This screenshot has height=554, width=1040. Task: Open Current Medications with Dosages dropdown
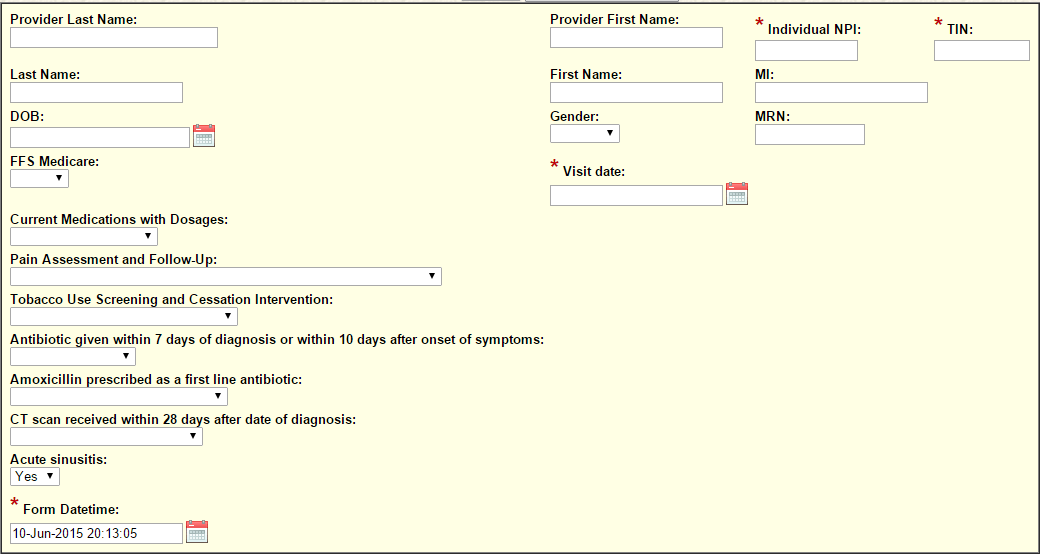84,237
